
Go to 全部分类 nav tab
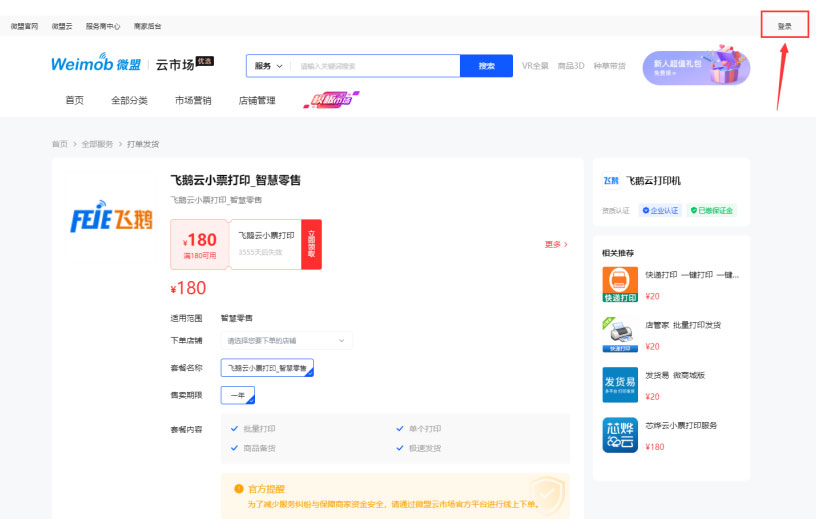pyautogui.click(x=129, y=100)
